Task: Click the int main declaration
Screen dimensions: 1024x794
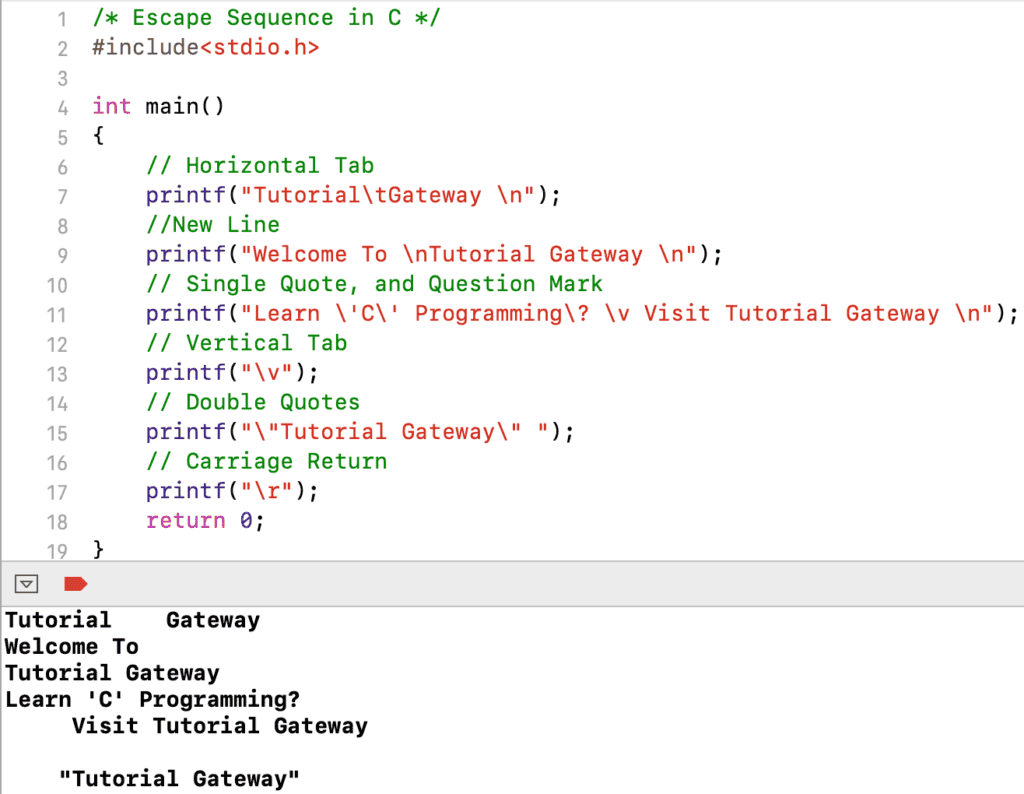Action: [160, 106]
